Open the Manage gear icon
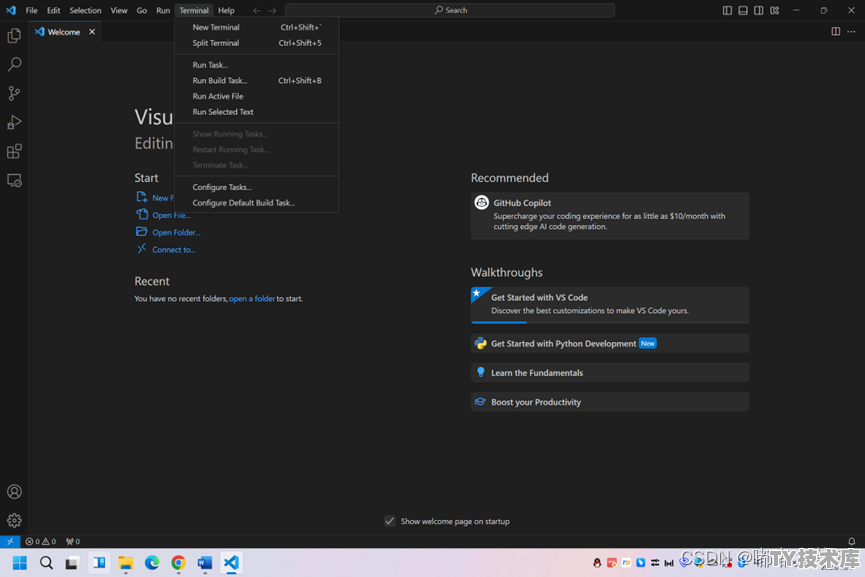865x577 pixels. click(x=14, y=520)
